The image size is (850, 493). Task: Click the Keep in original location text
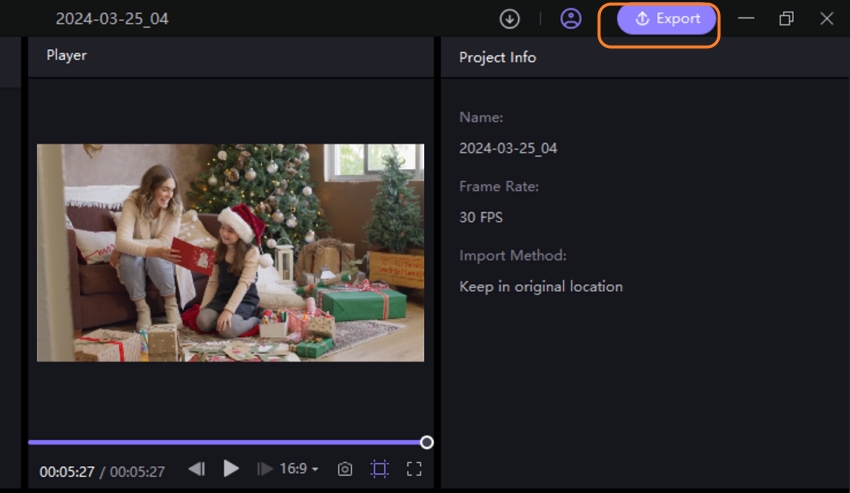[x=541, y=286]
